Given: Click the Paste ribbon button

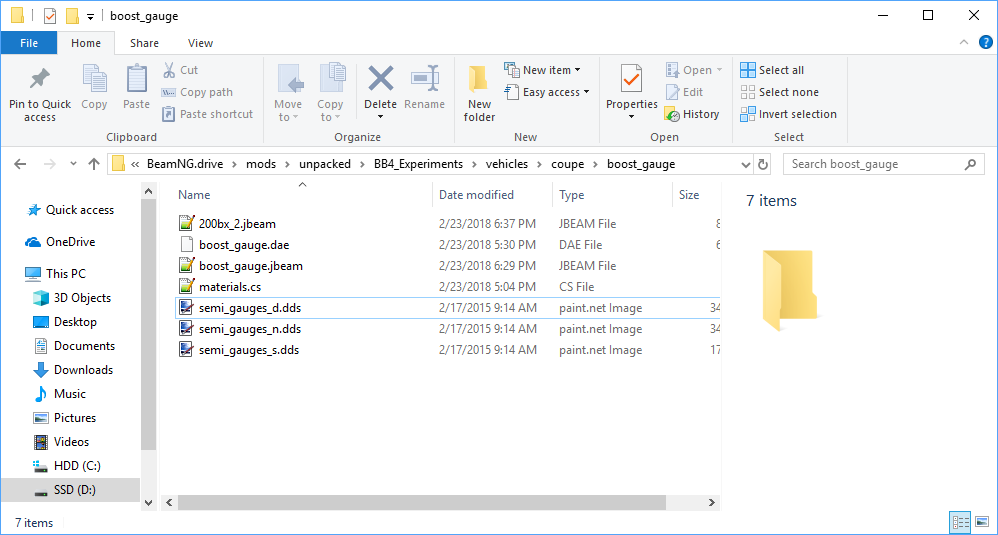Looking at the screenshot, I should [136, 88].
